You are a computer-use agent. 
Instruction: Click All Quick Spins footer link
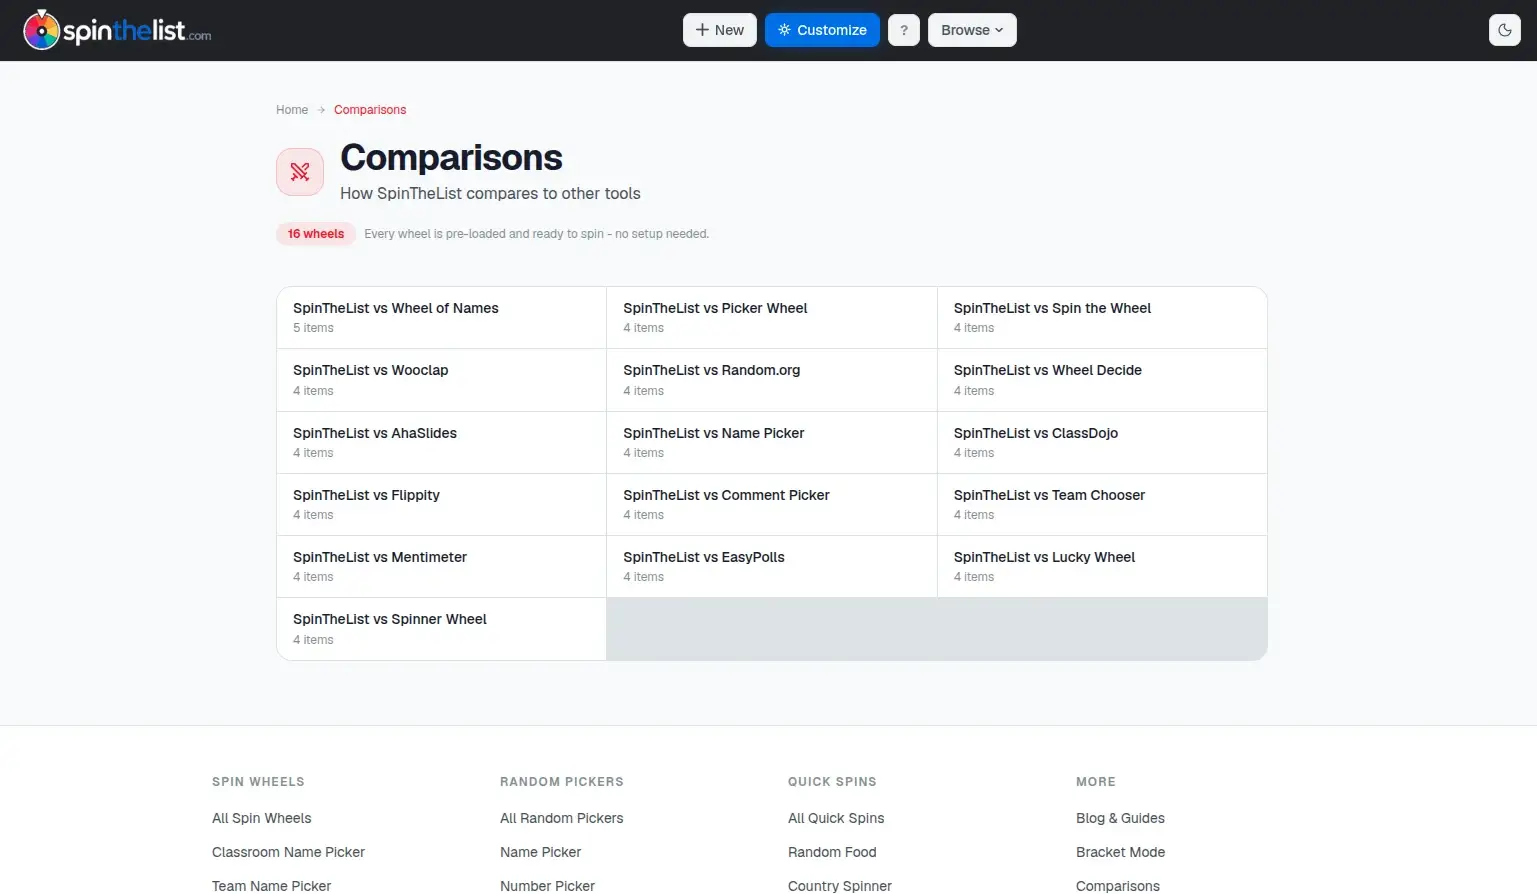[836, 818]
